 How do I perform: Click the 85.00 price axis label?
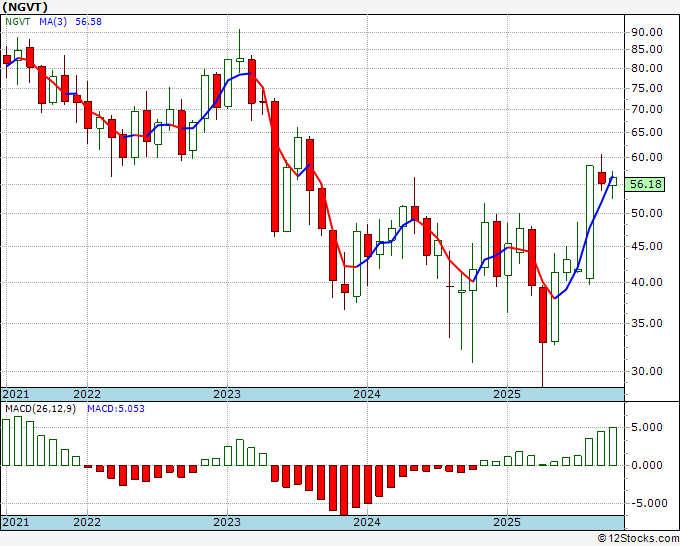point(647,49)
